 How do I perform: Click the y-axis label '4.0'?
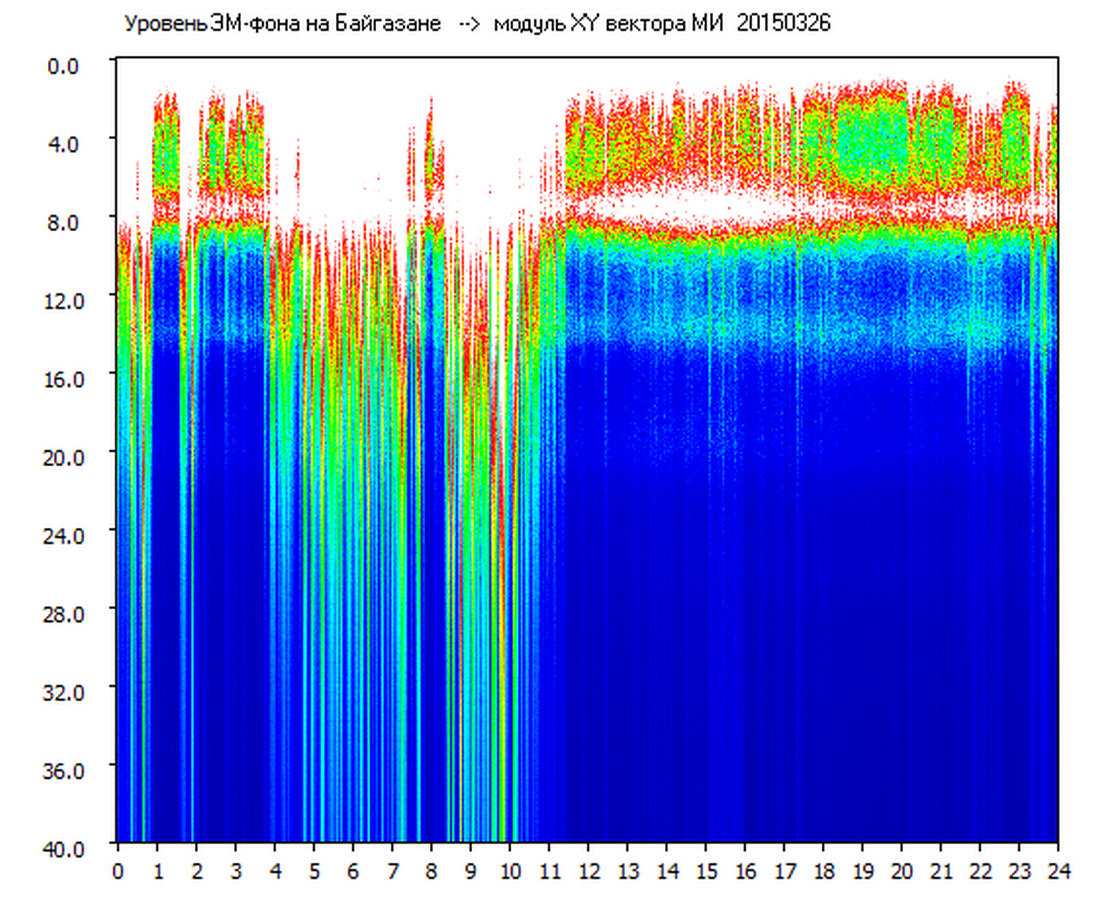(63, 145)
